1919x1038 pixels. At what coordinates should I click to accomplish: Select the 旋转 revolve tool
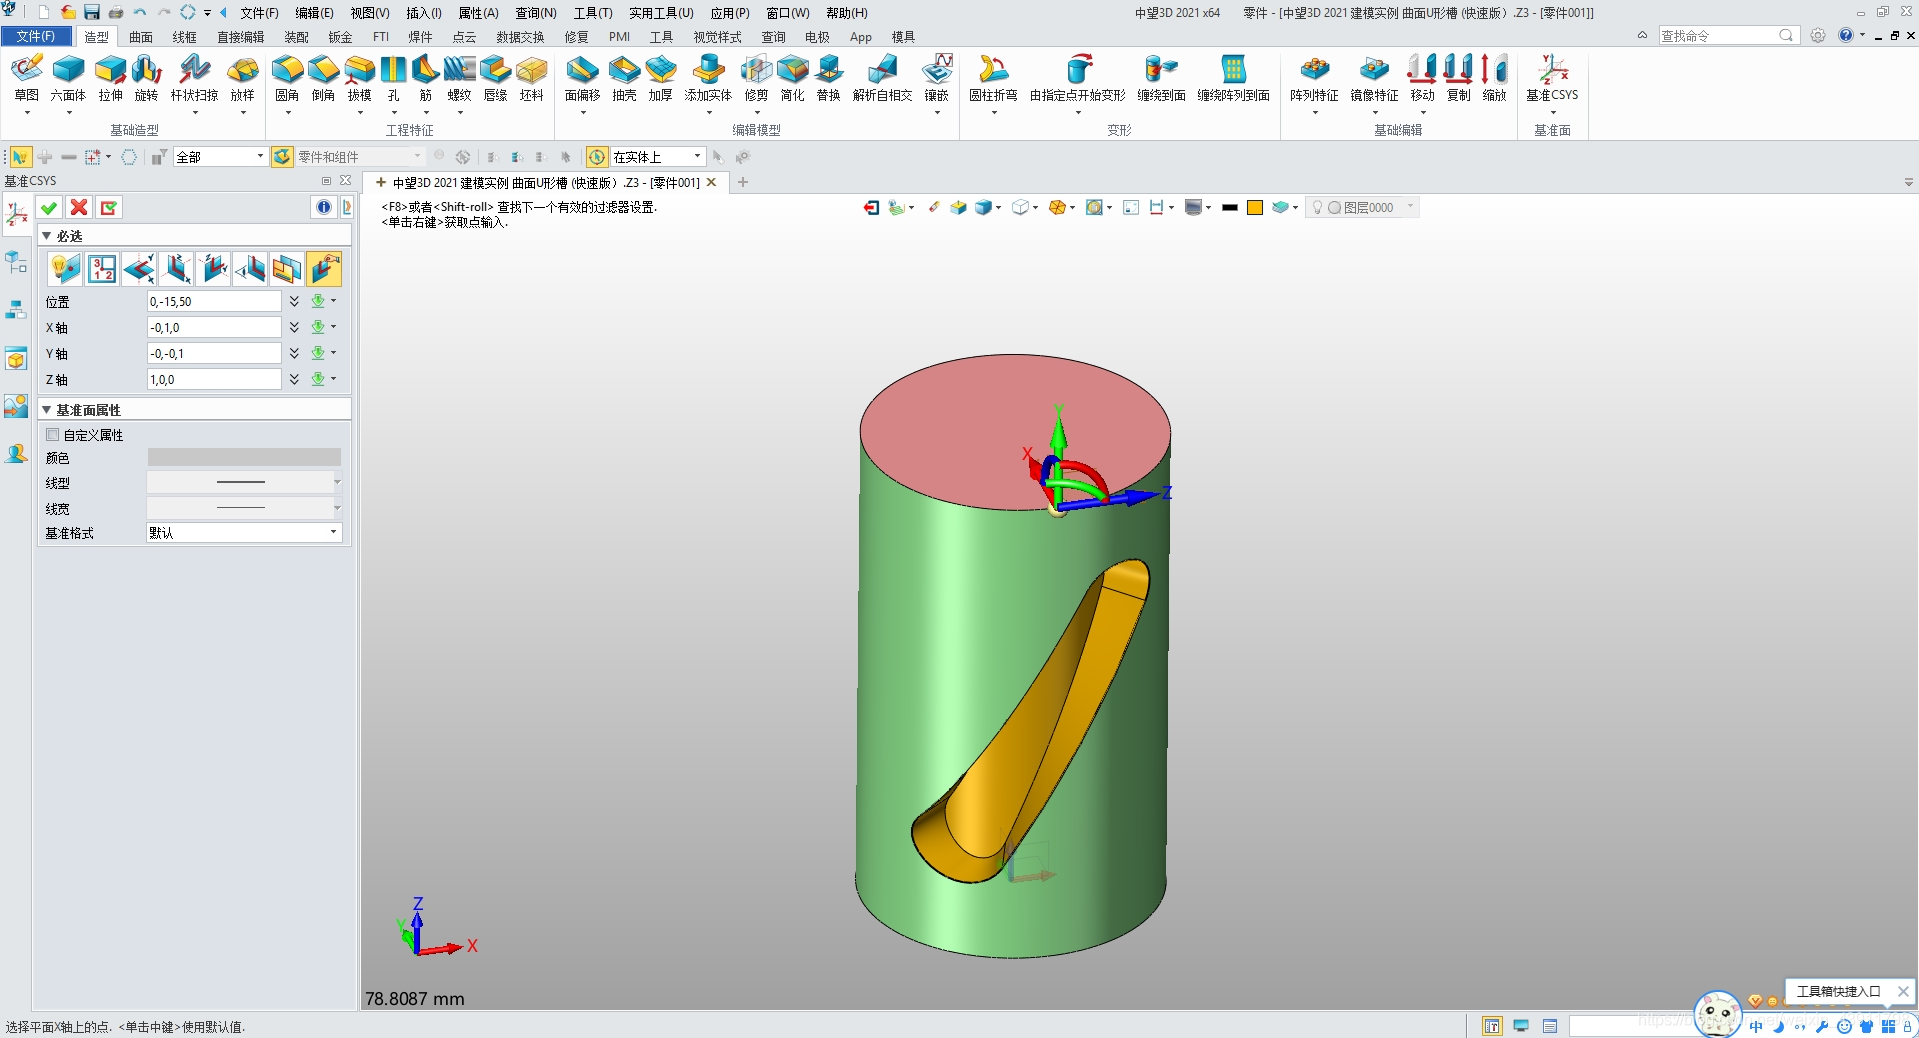[x=146, y=79]
